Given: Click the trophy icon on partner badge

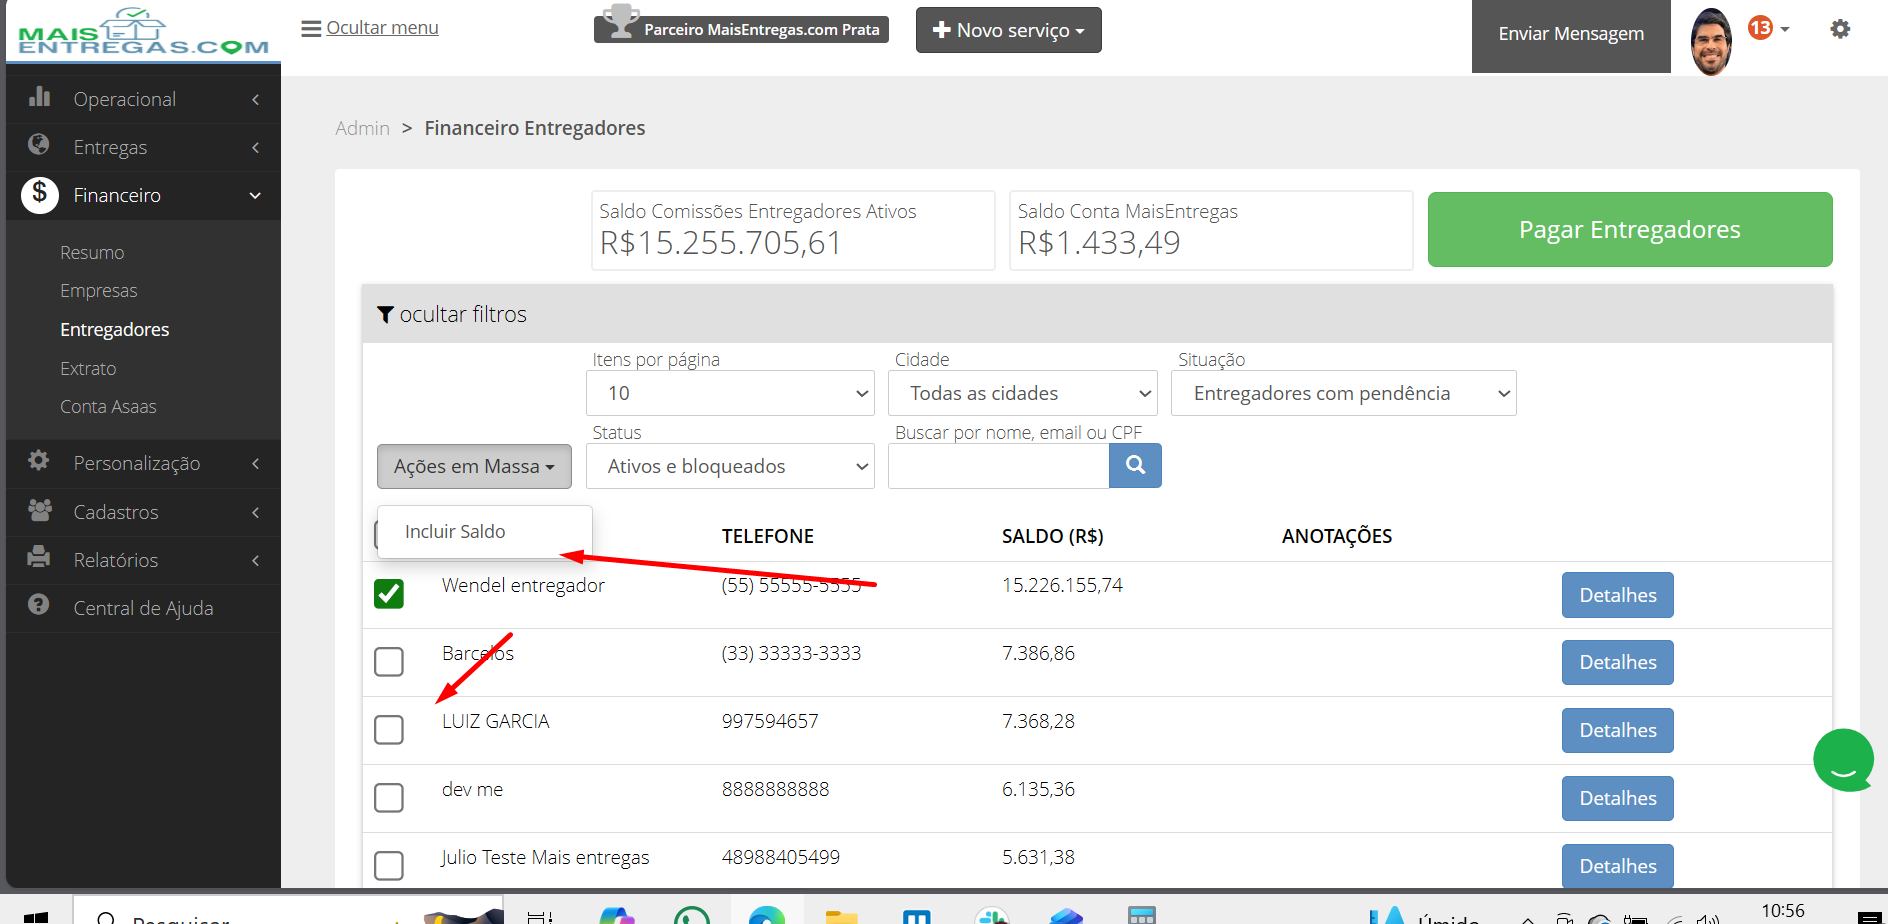Looking at the screenshot, I should coord(621,22).
